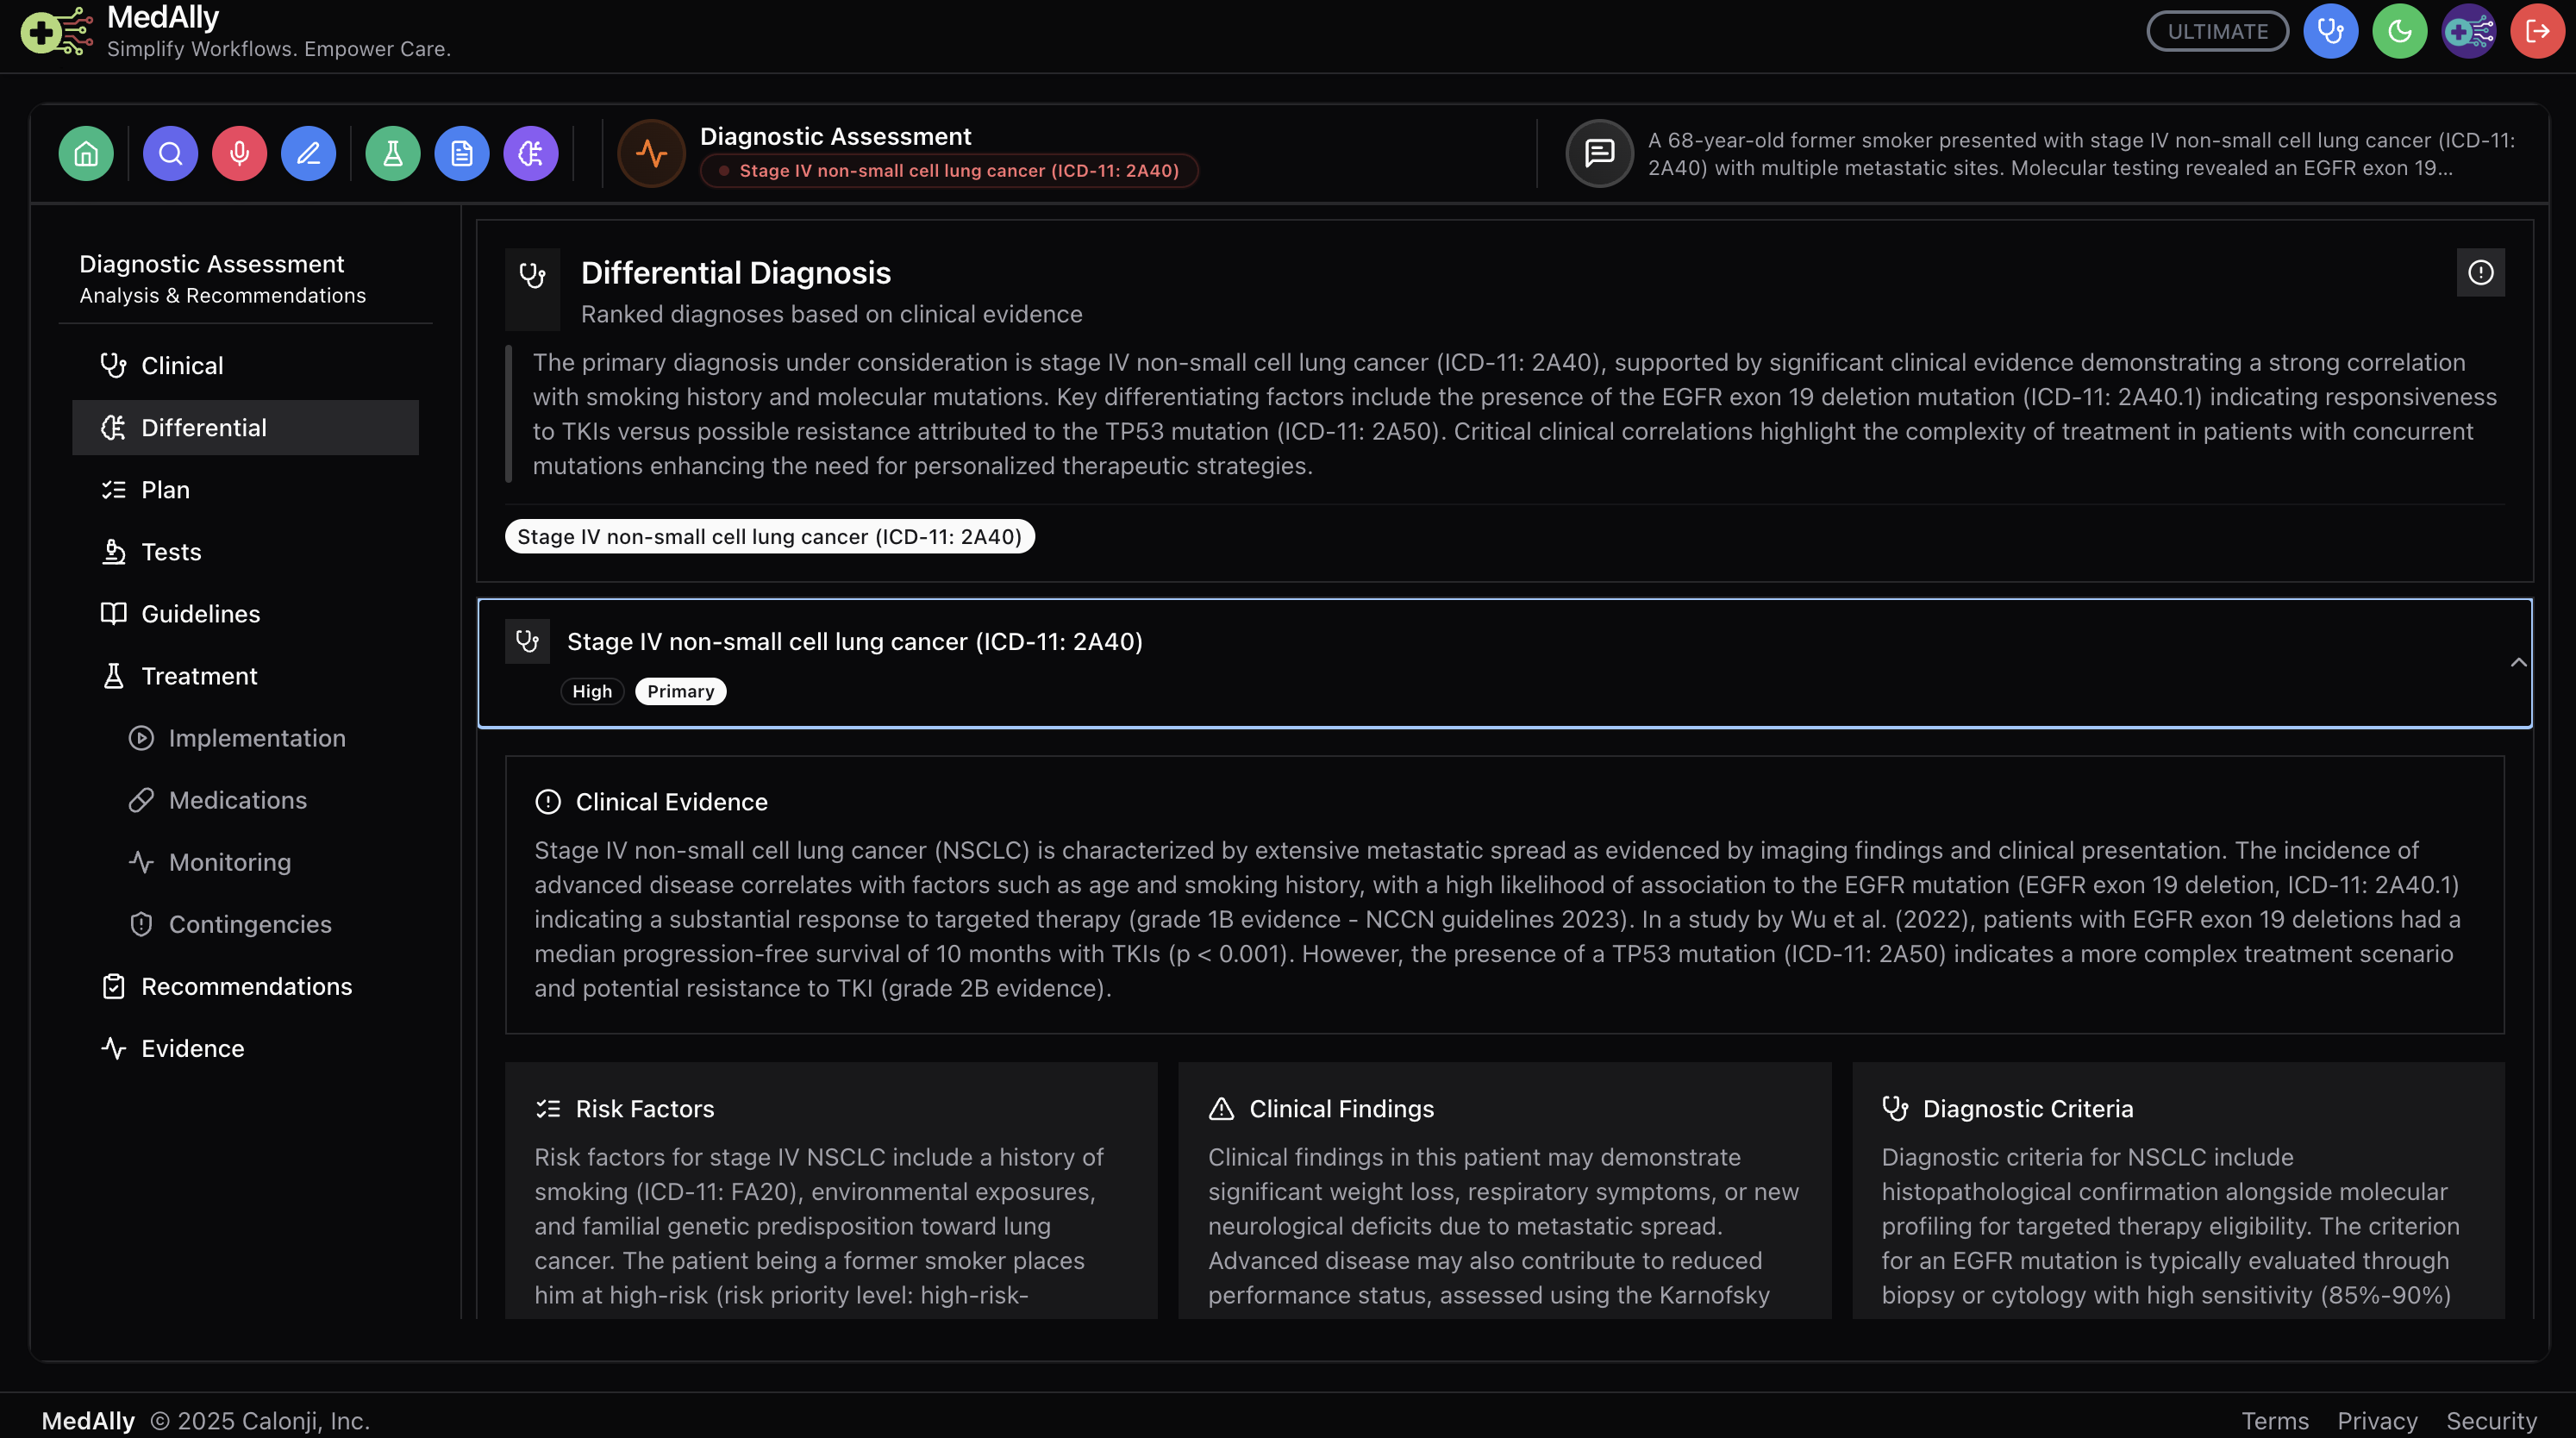Select the blue pencil edit icon
Screen dimensions: 2576x1438
point(308,153)
